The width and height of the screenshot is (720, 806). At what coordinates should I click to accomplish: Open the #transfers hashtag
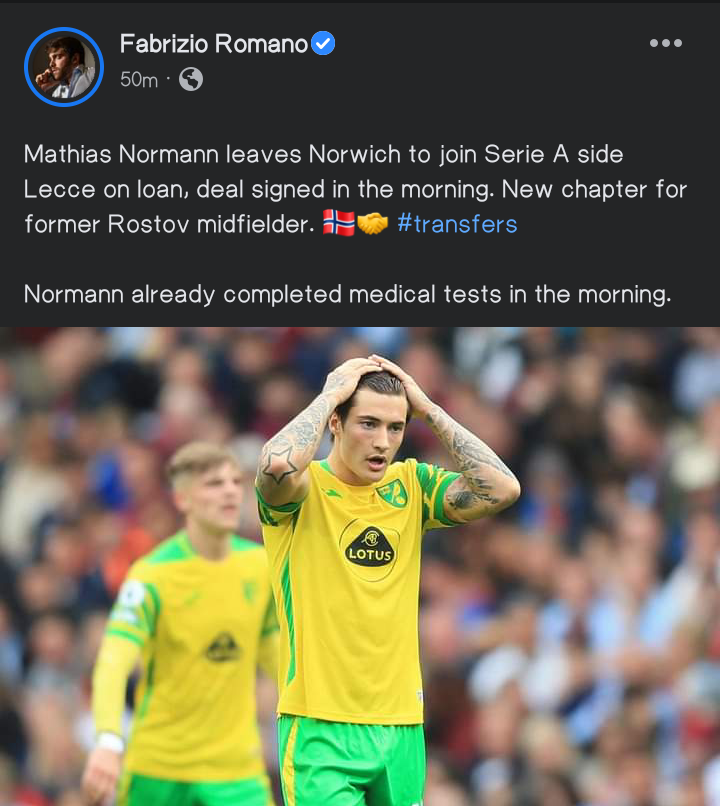[457, 224]
